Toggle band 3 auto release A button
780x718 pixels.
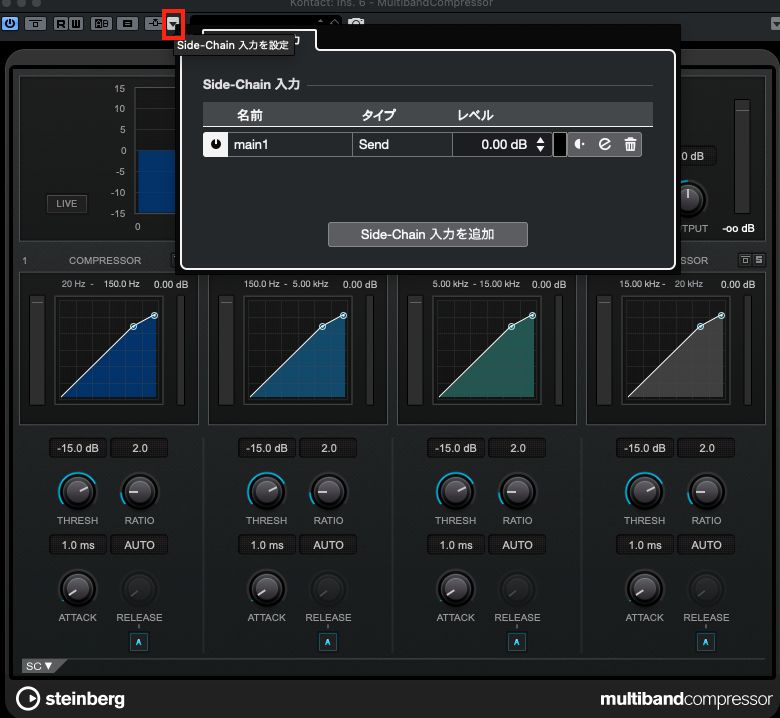click(x=517, y=642)
